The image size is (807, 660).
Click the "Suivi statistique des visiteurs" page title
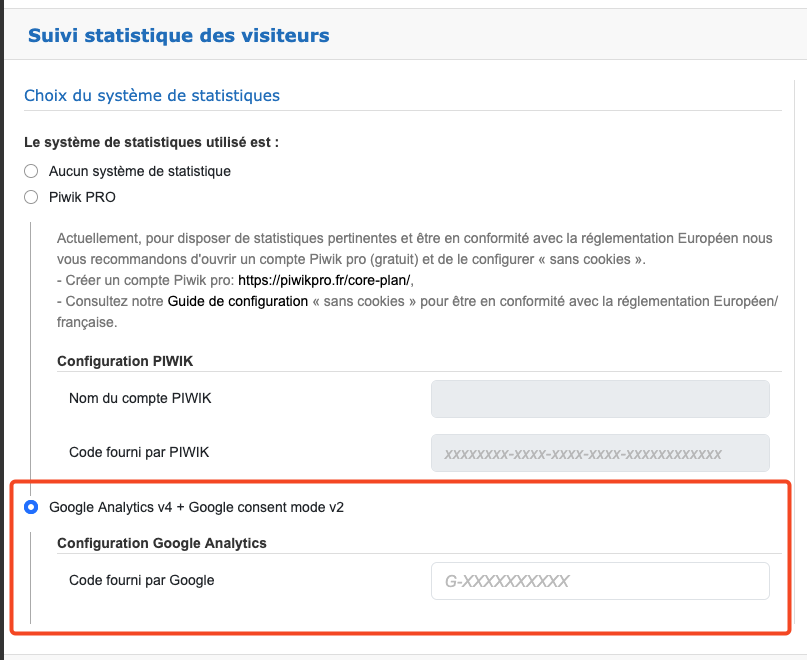pos(178,36)
